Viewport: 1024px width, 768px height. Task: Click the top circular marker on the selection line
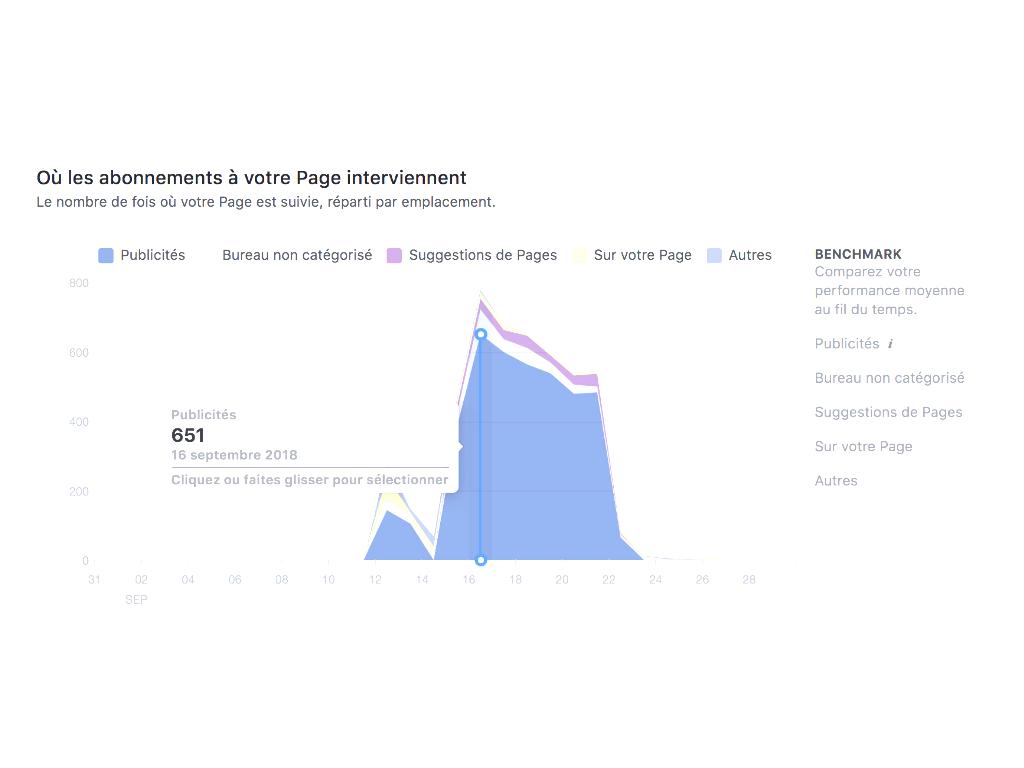tap(481, 335)
